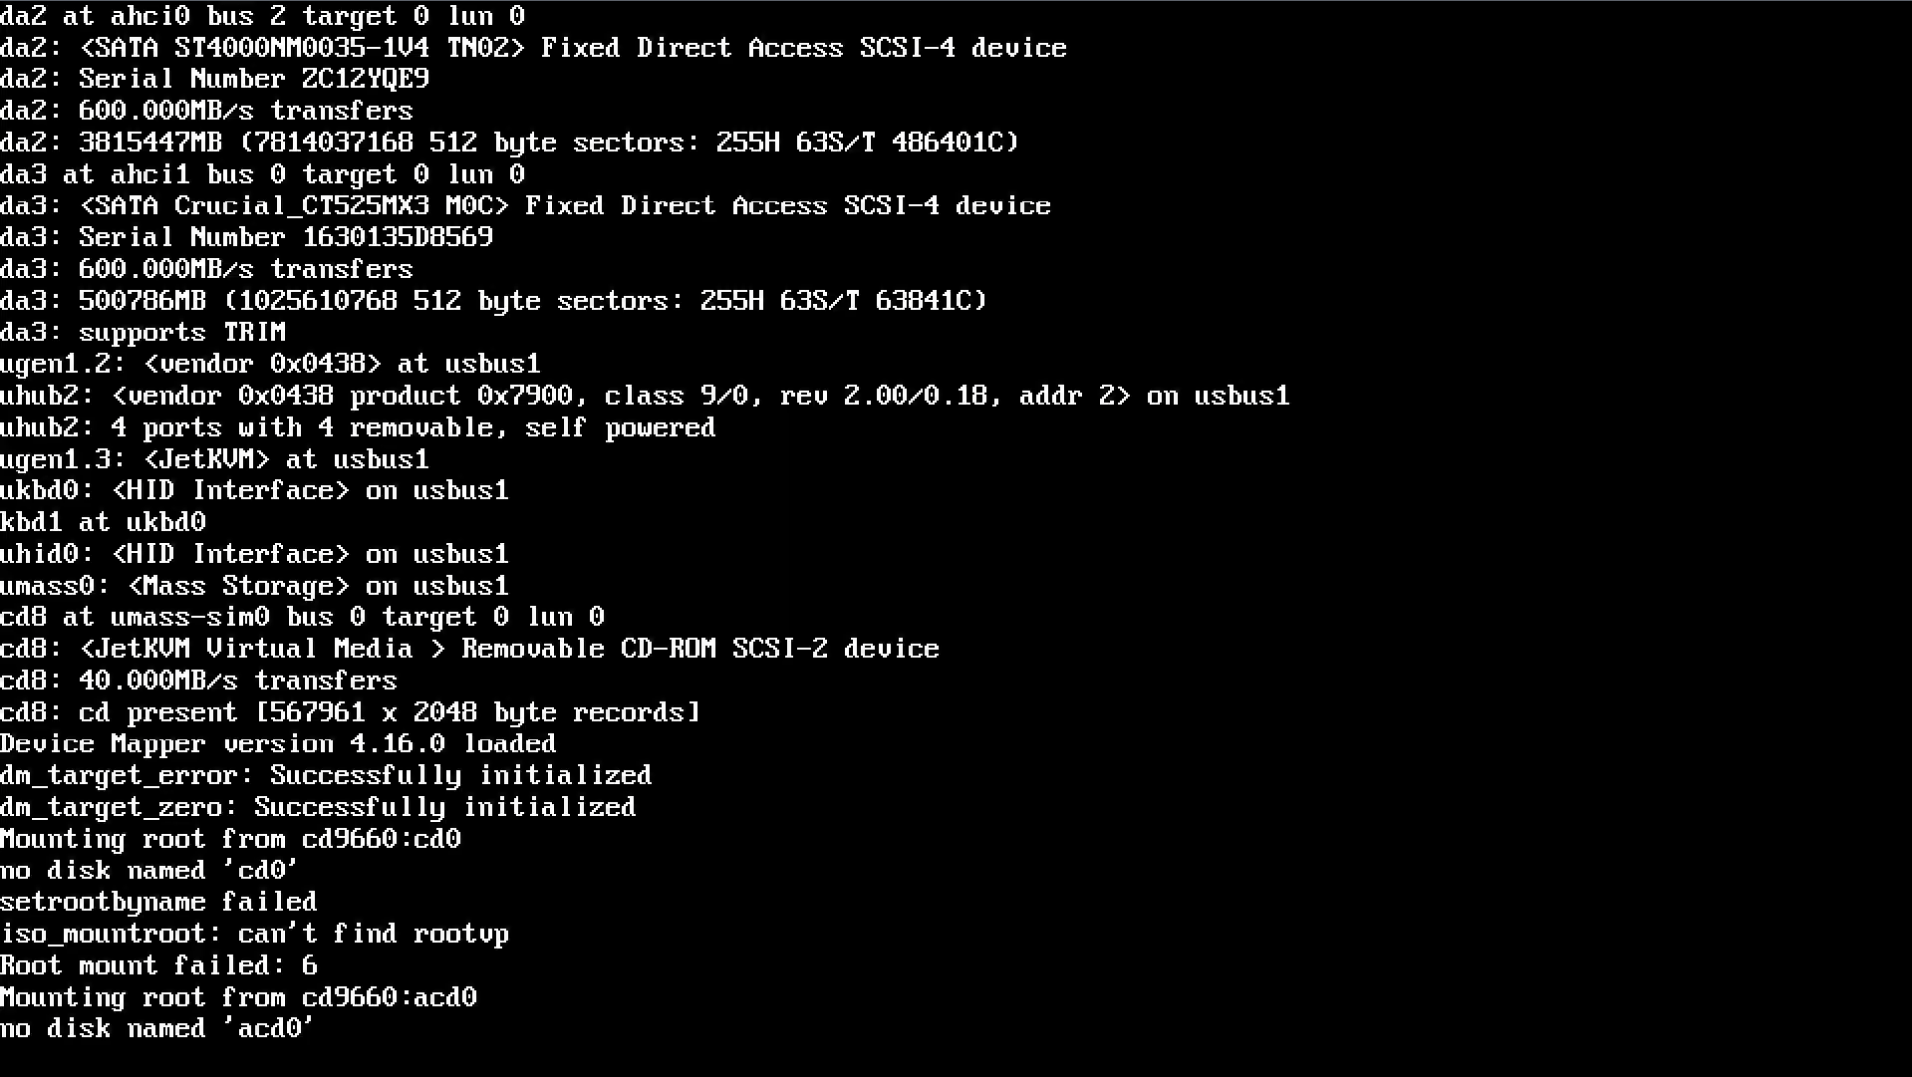
Task: Click the 'cd8: 40.000MB/s transfers' line
Action: coord(199,681)
